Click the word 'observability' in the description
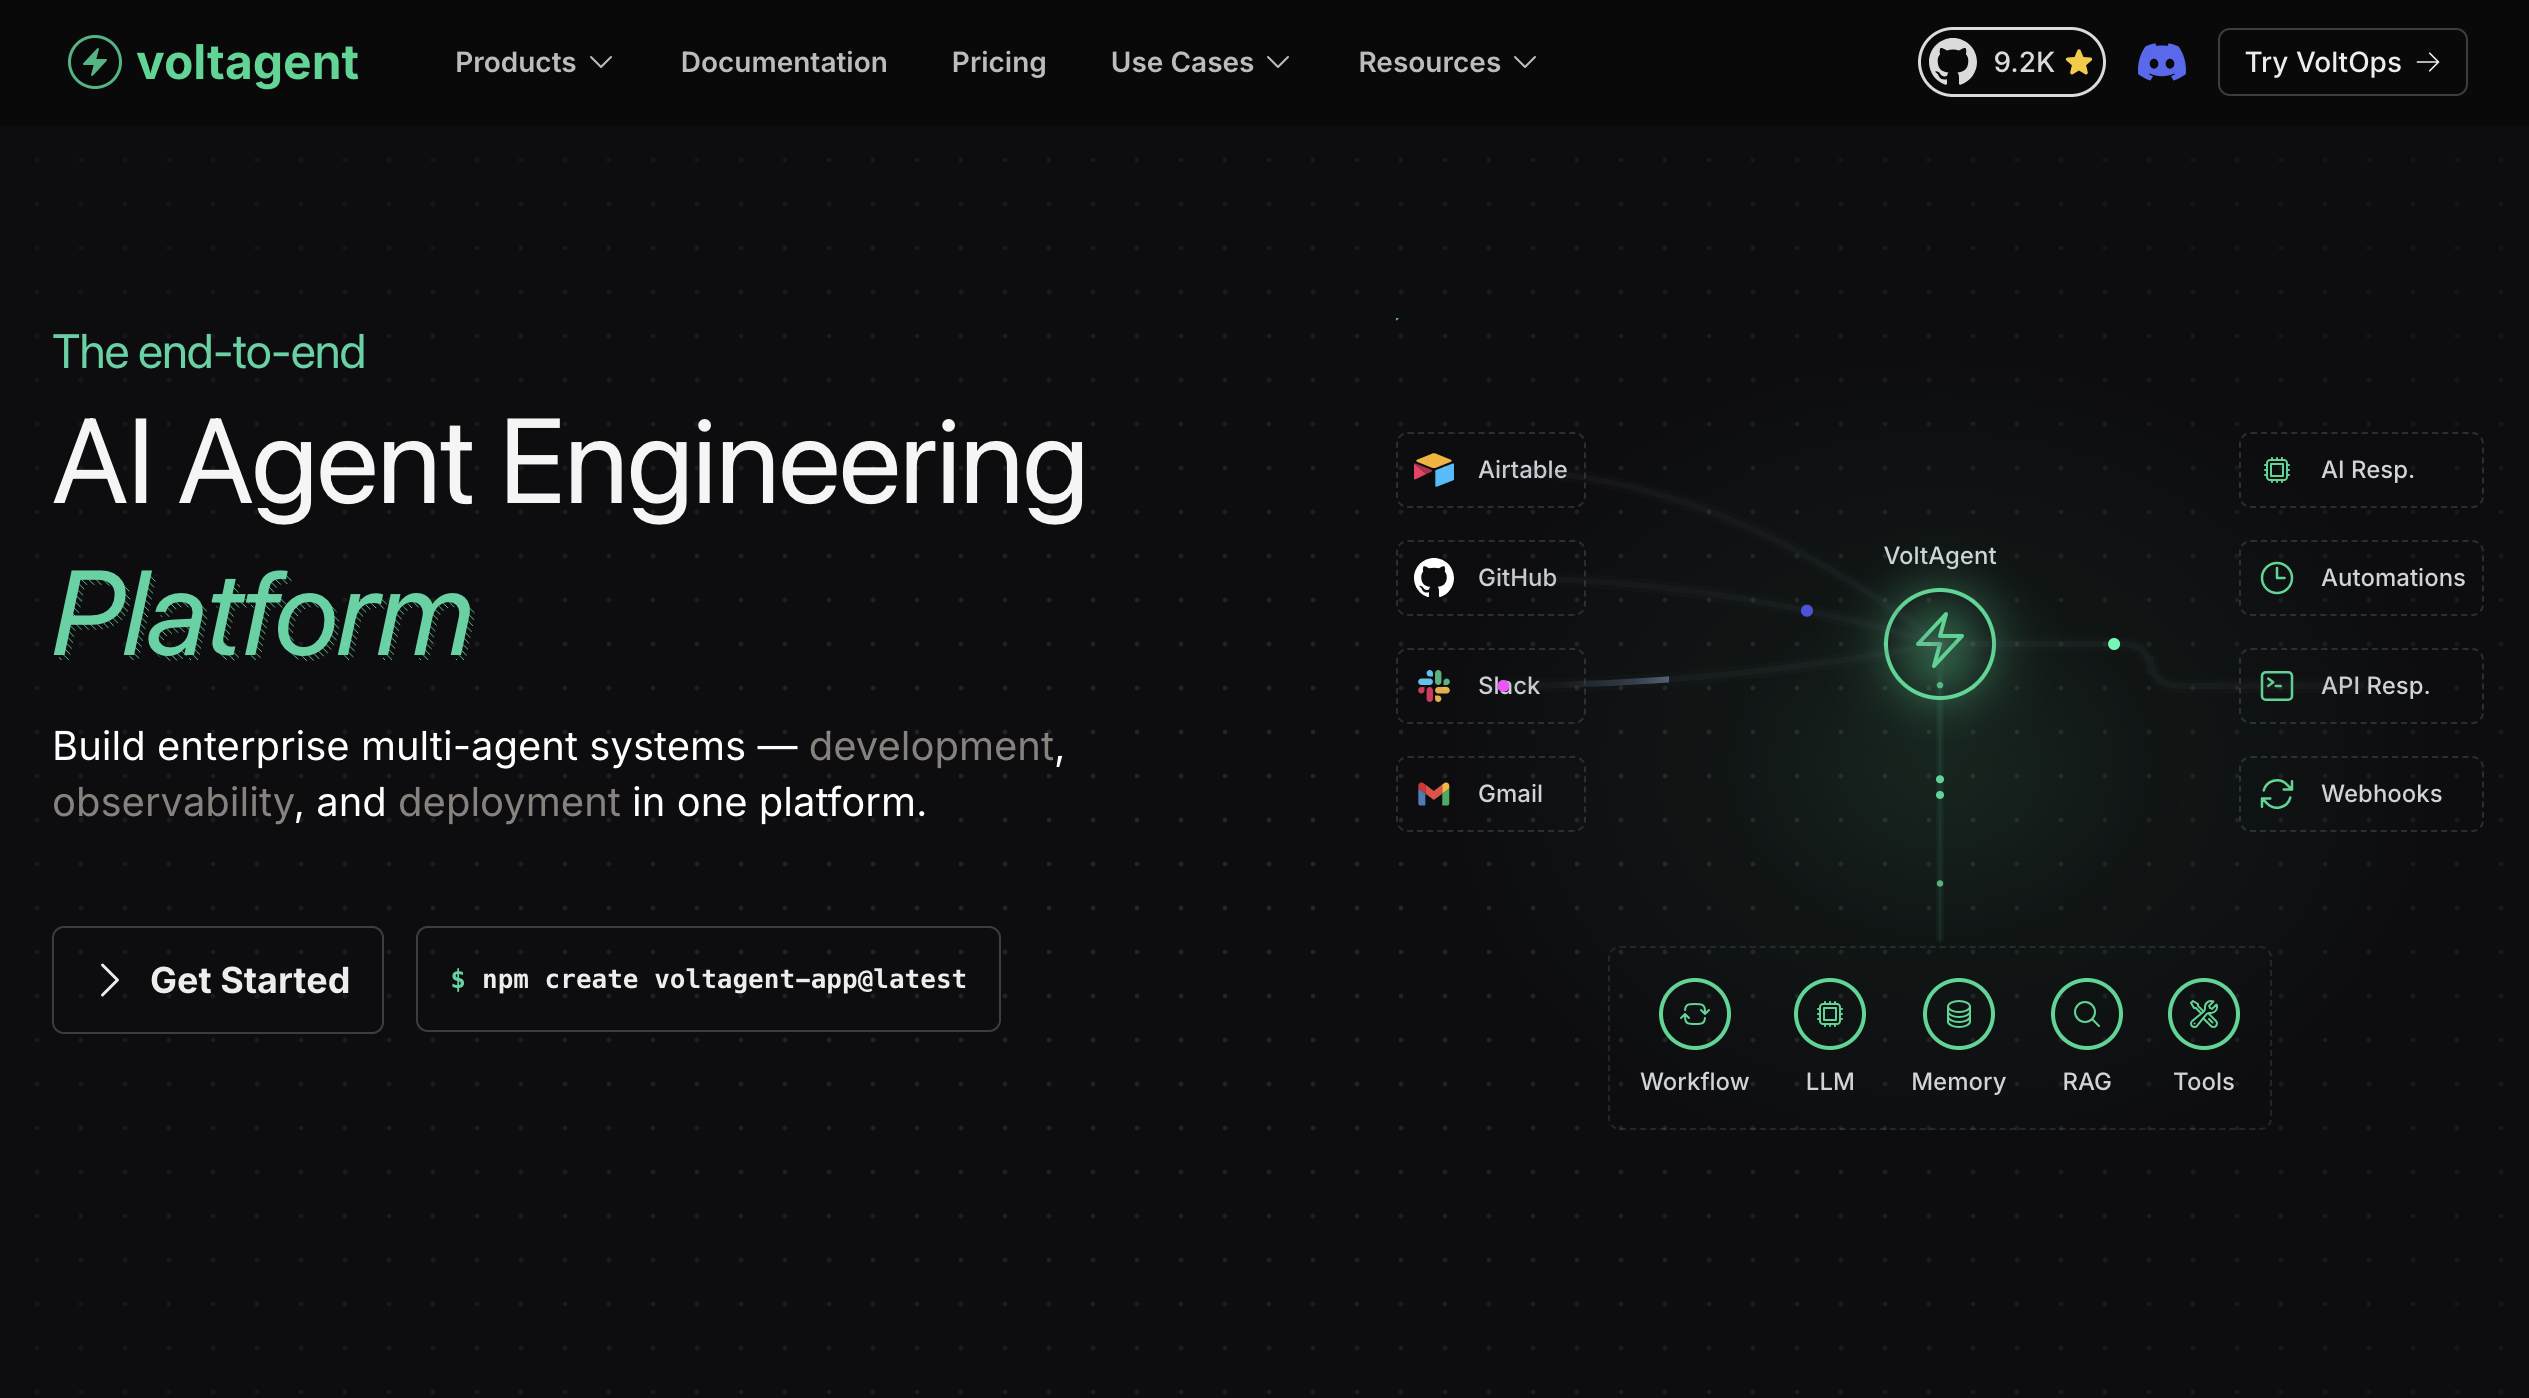This screenshot has height=1398, width=2529. [173, 802]
